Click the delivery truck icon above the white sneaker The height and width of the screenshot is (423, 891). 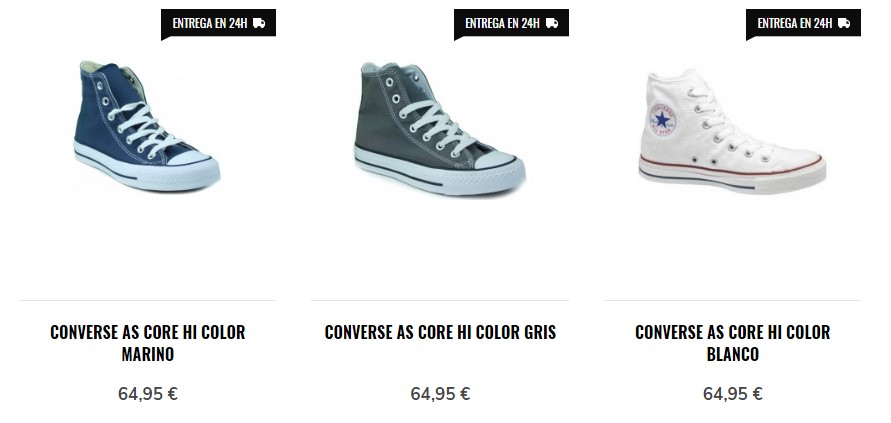pos(844,23)
